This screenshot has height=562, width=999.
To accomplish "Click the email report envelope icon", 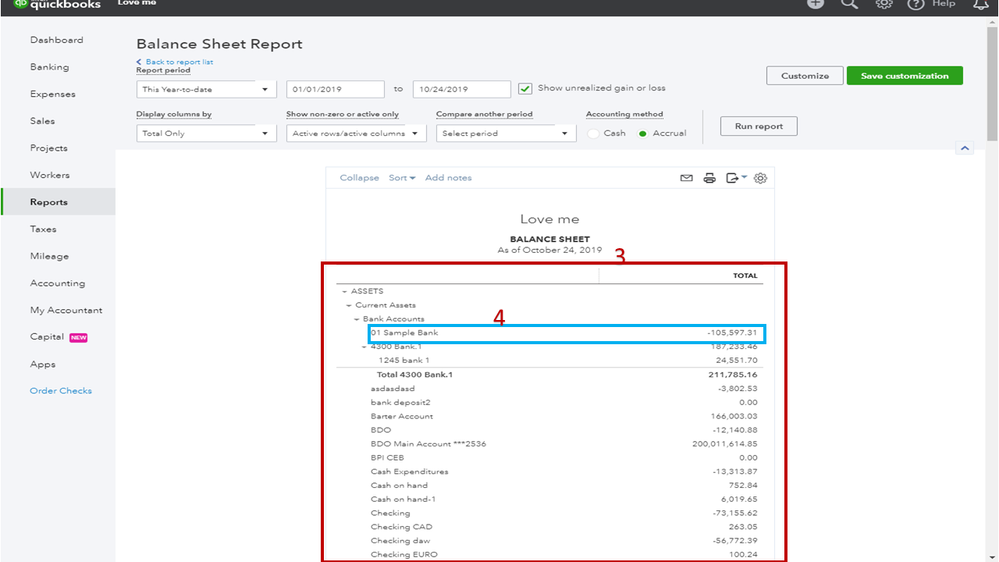I will click(x=686, y=178).
